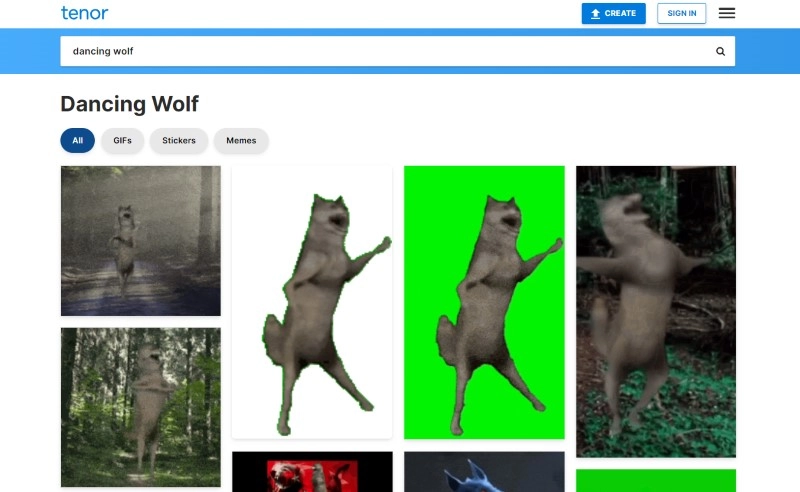
Task: Open the blurry wolf in dark forest GIF
Action: pyautogui.click(x=656, y=311)
